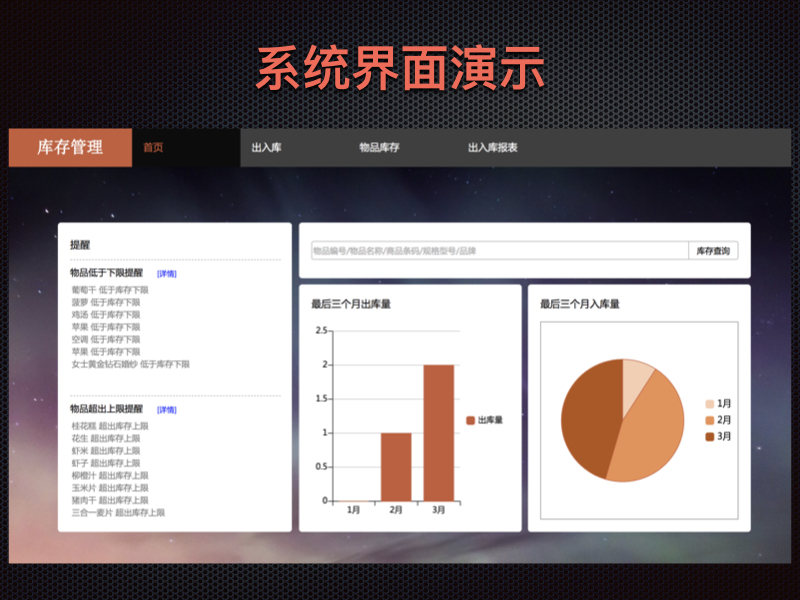Switch to the 首页 tab
The image size is (800, 600).
pyautogui.click(x=153, y=148)
